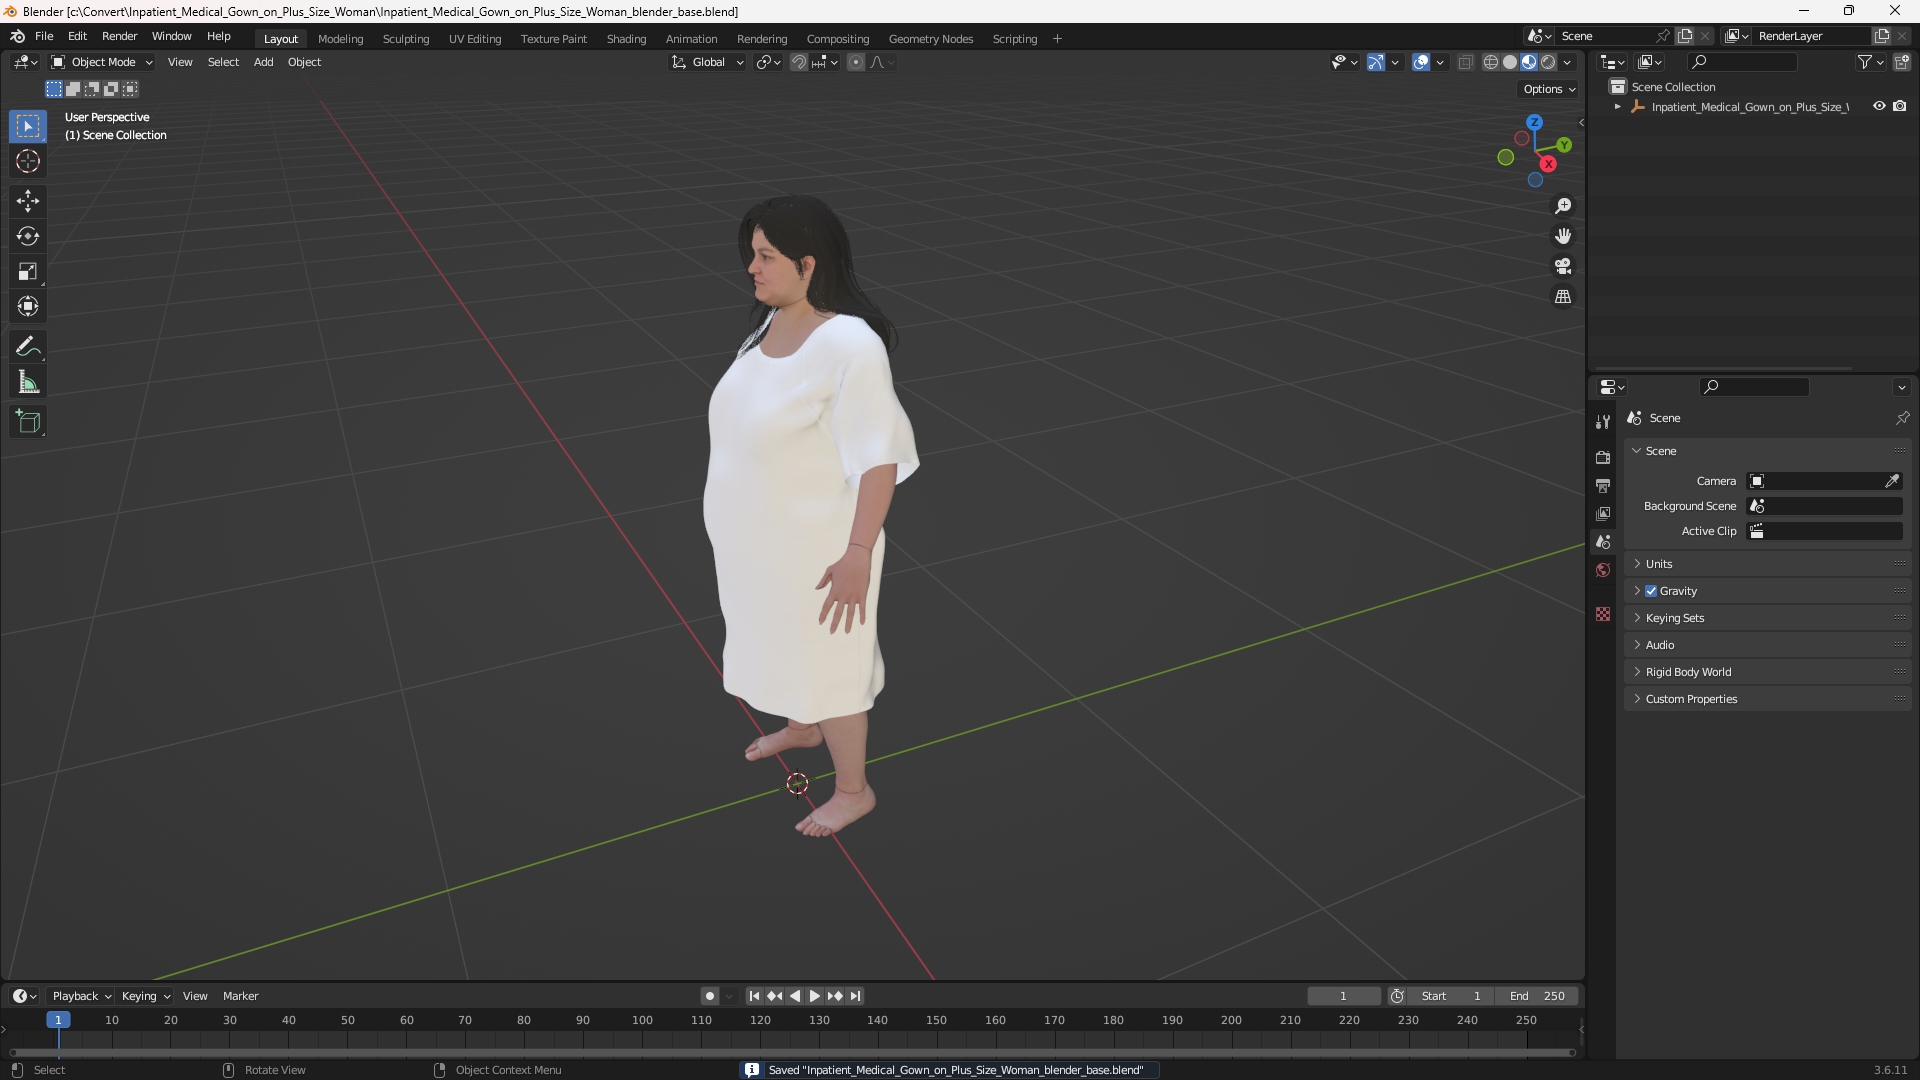Switch to solid viewport shading
Screen dimensions: 1920x1080
coord(1510,62)
